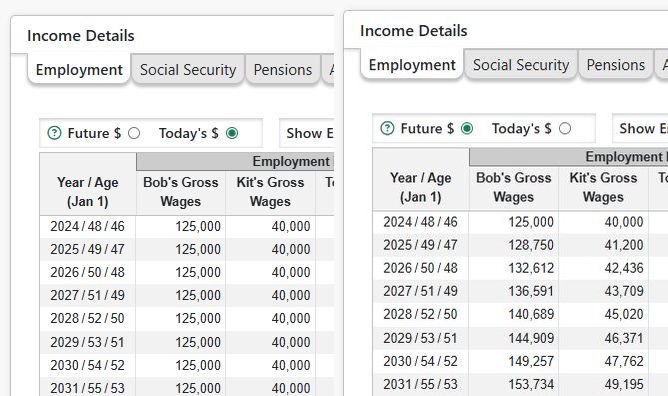
Task: Click Bob's wage value 153,734
Action: click(531, 384)
